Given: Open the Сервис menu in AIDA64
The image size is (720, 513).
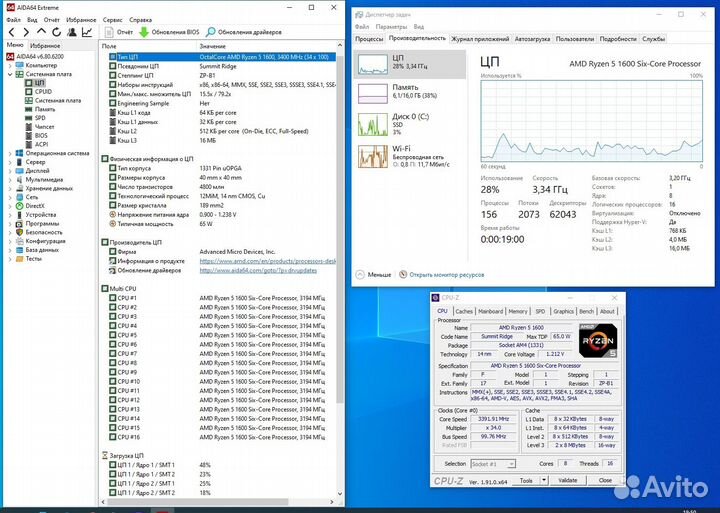Looking at the screenshot, I should coord(112,20).
